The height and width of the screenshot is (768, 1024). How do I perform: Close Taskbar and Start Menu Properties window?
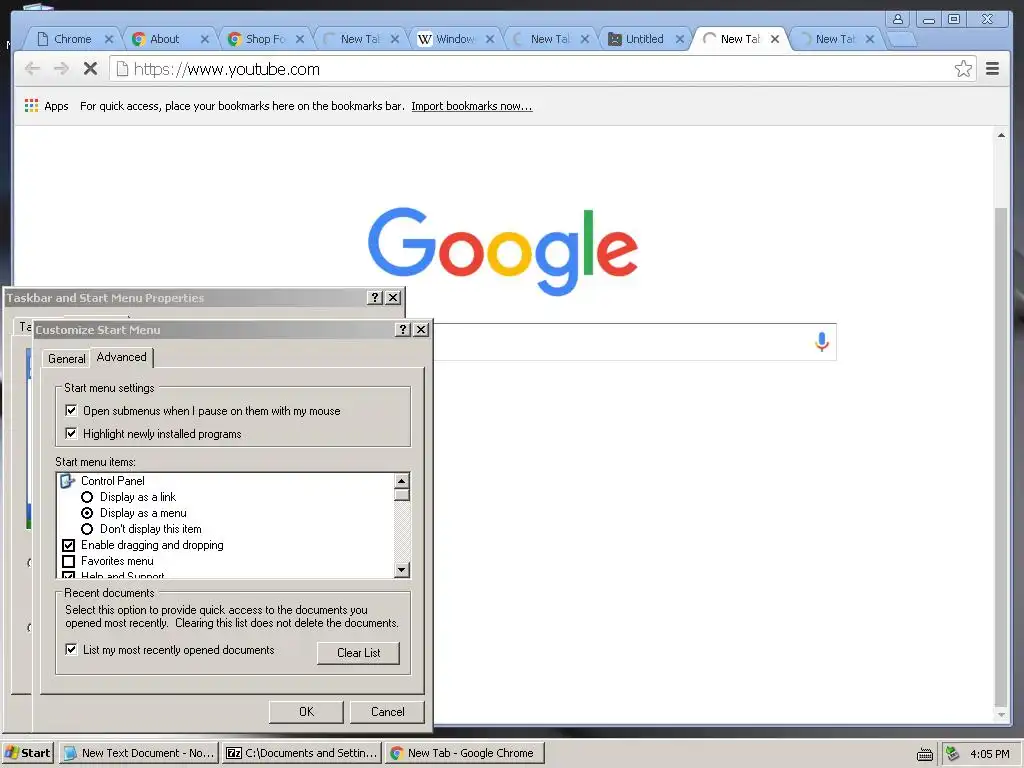point(392,297)
